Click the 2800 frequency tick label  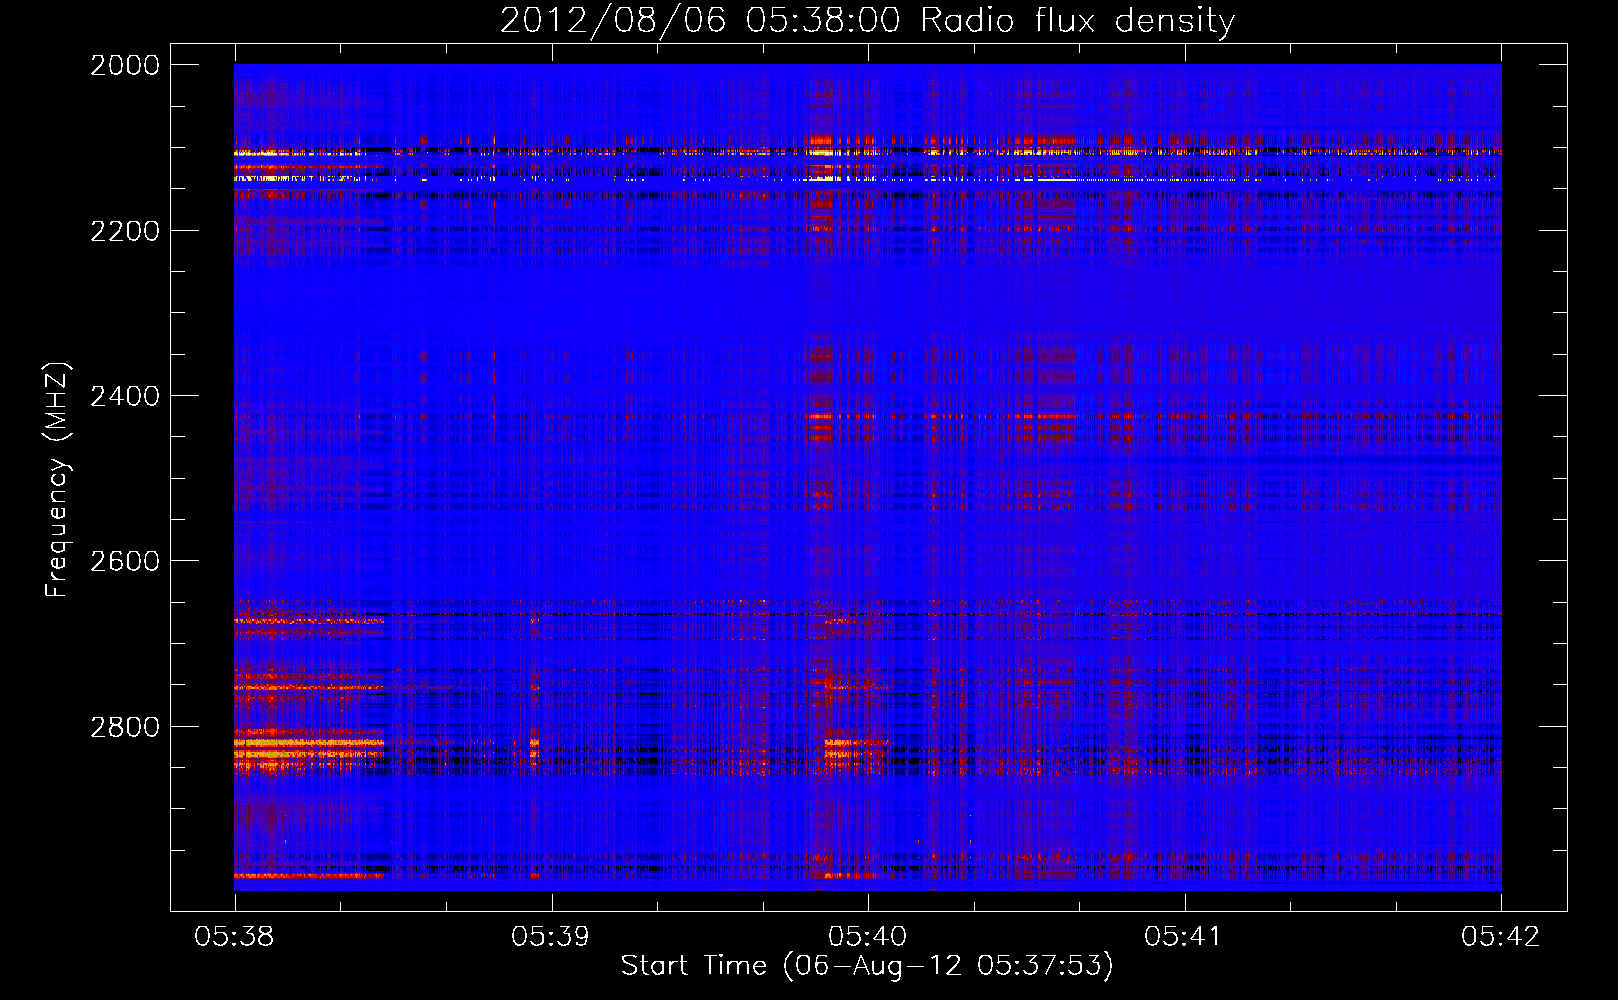point(125,727)
